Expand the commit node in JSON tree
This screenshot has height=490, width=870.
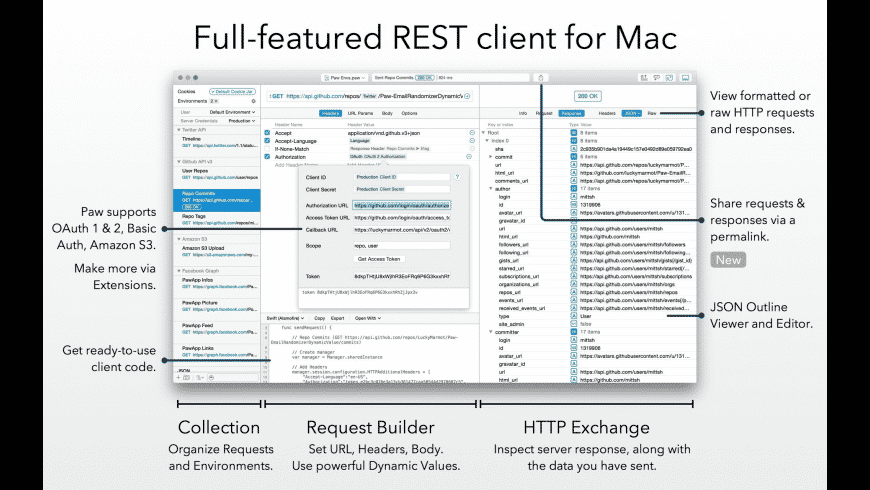pyautogui.click(x=490, y=157)
